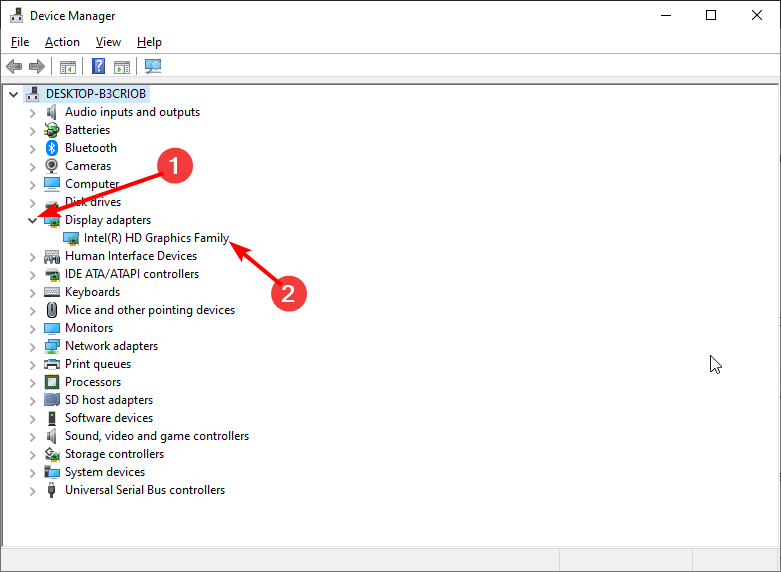The height and width of the screenshot is (572, 781).
Task: Expand the Universal Serial Bus controllers chevron
Action: click(x=32, y=490)
